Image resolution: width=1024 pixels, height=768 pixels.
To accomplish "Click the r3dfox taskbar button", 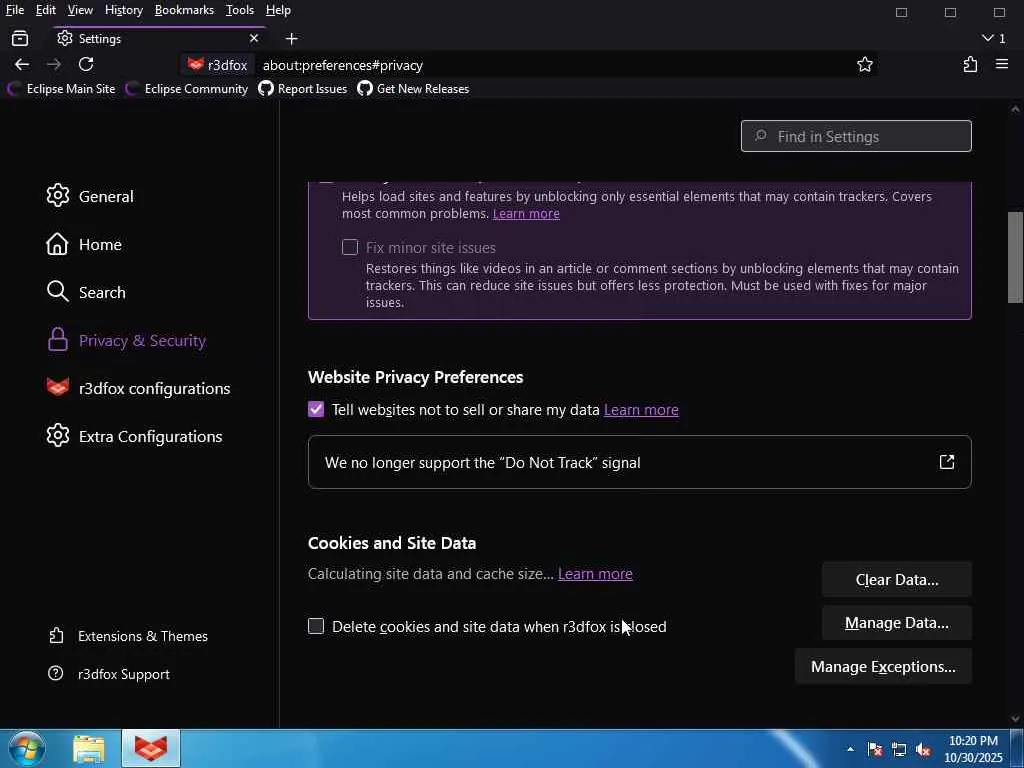I will pyautogui.click(x=151, y=749).
